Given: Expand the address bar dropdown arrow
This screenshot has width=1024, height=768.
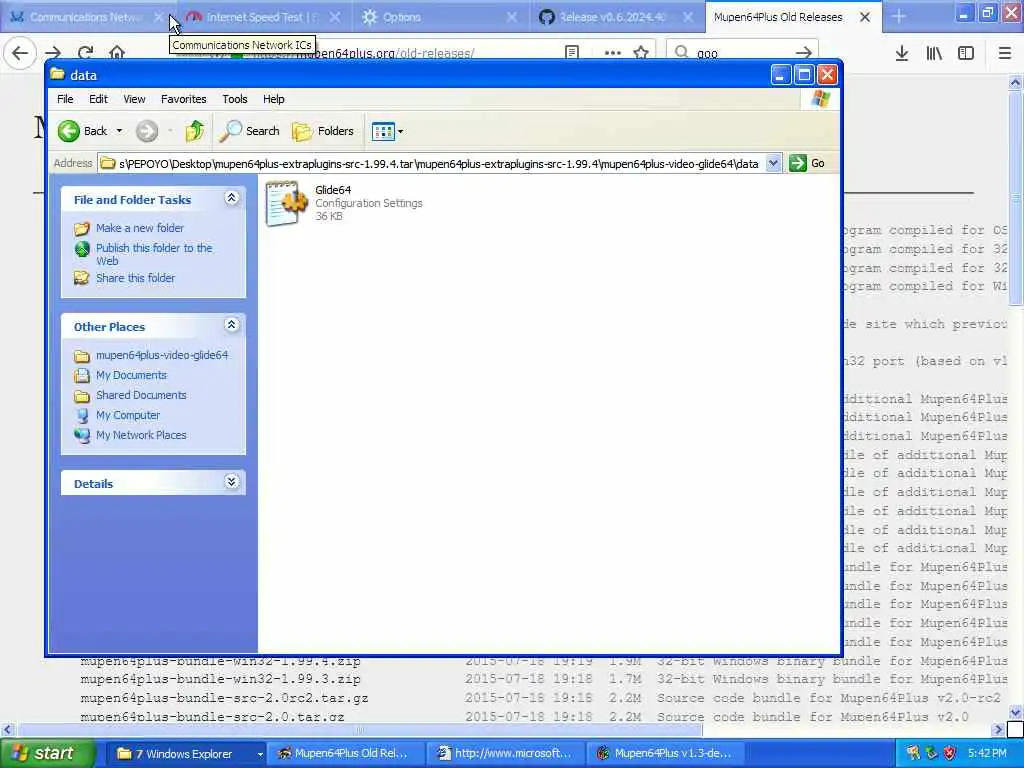Looking at the screenshot, I should (x=773, y=163).
